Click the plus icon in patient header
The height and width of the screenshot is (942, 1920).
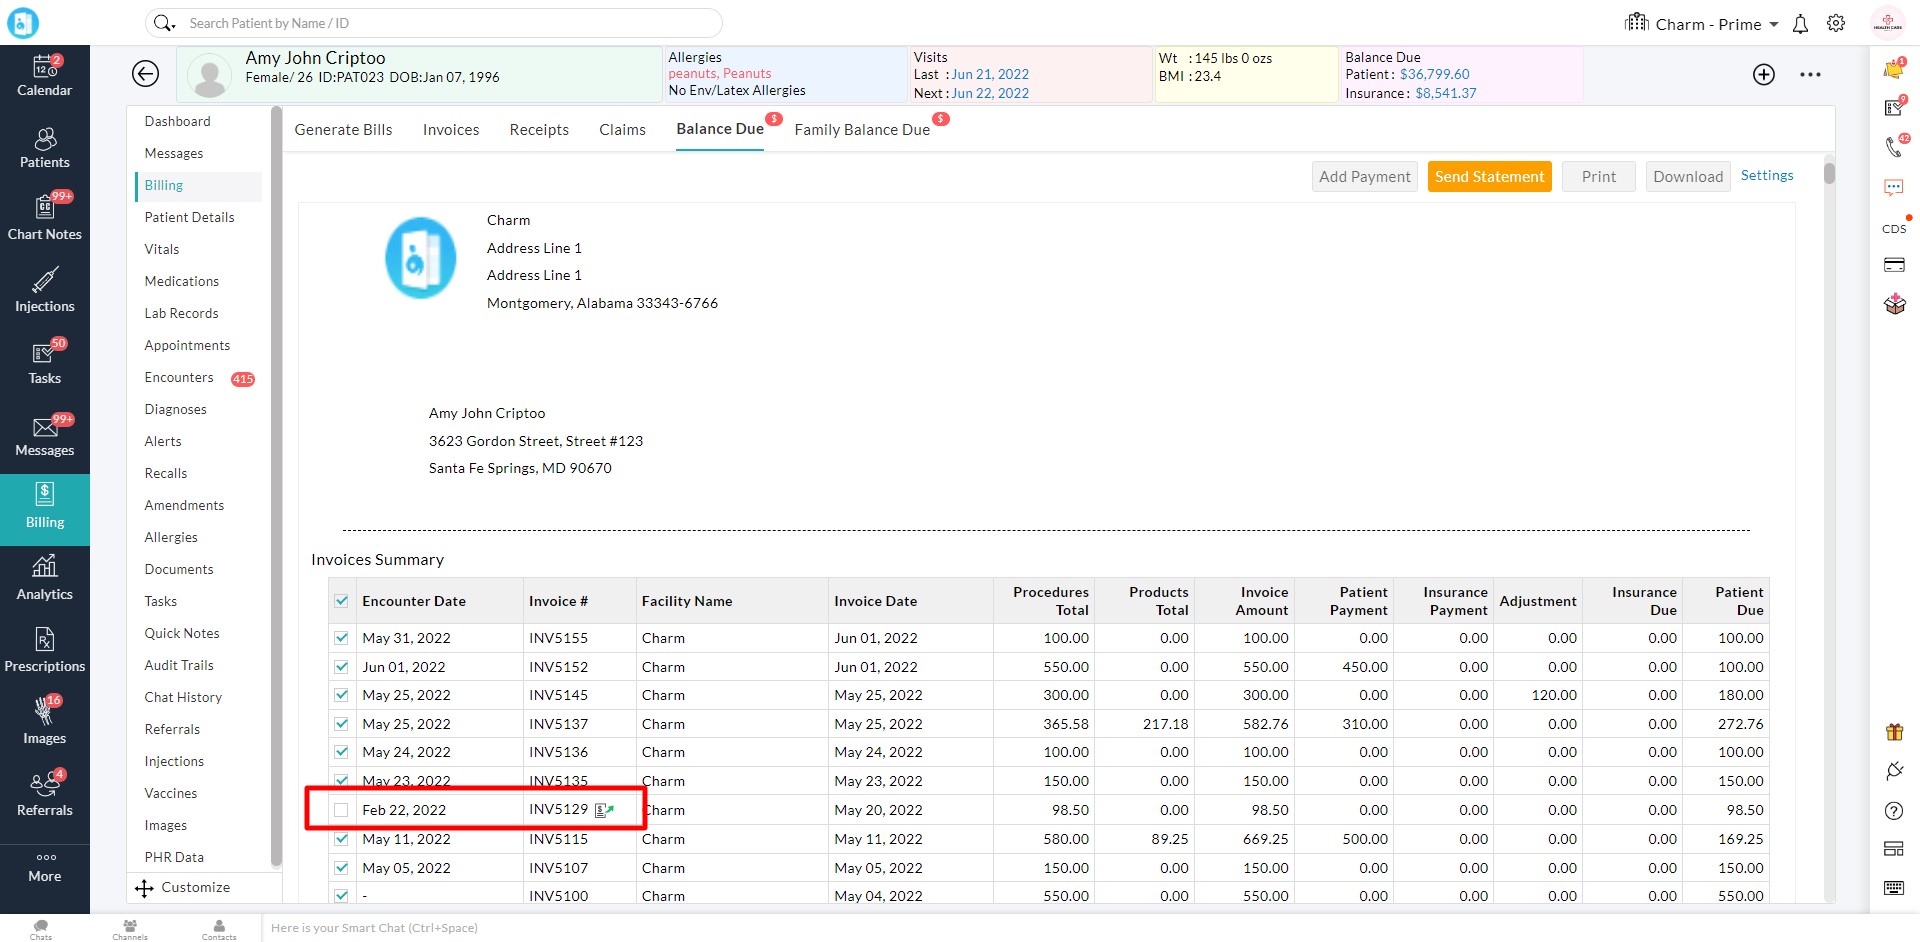point(1763,74)
